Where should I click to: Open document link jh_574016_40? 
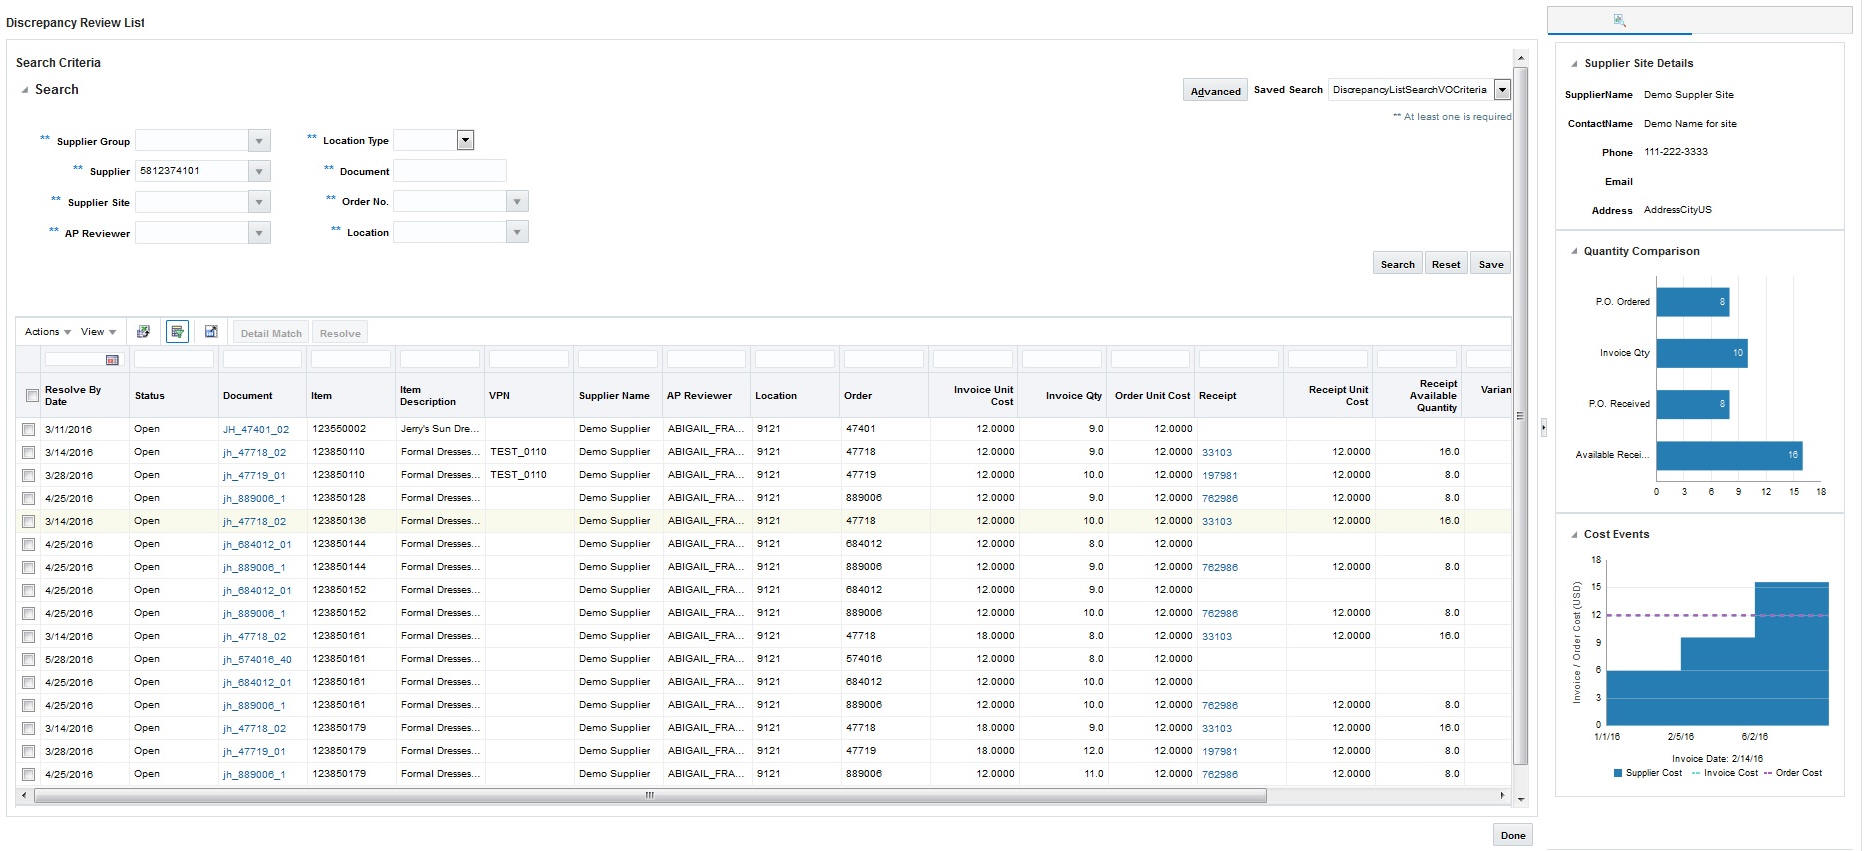click(x=257, y=660)
